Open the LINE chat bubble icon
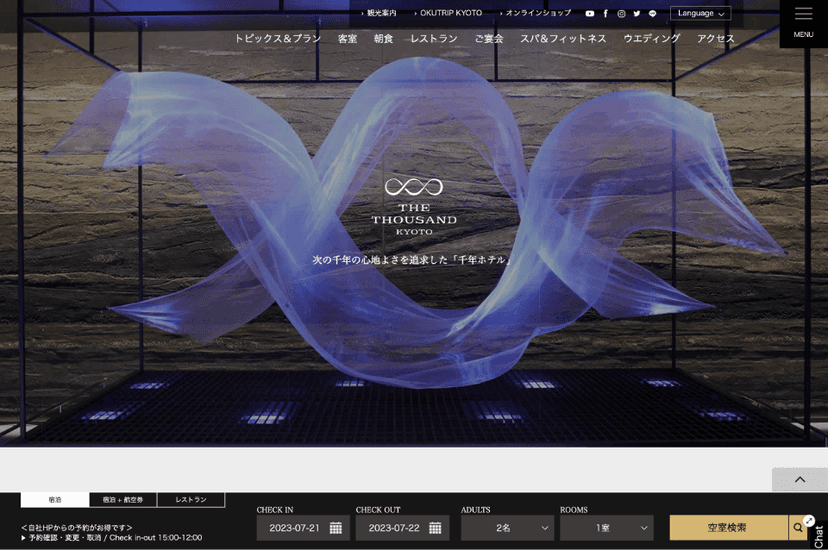This screenshot has height=550, width=828. [x=653, y=14]
